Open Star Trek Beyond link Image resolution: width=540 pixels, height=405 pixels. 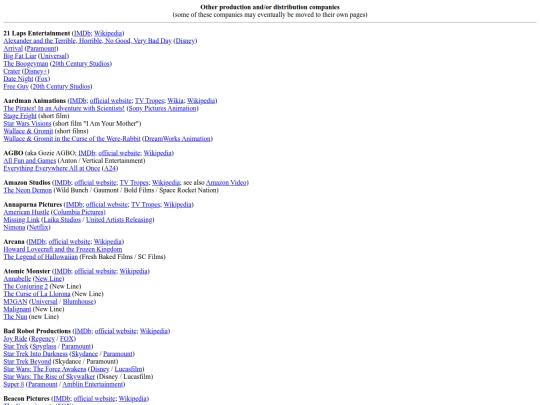[x=27, y=362]
